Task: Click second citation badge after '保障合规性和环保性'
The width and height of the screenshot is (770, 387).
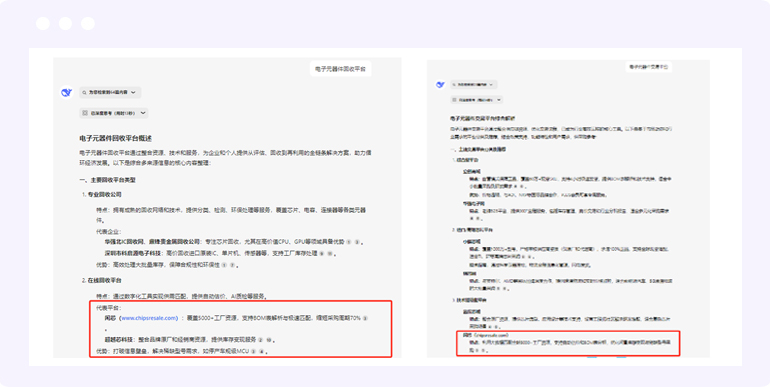Action: pos(232,265)
